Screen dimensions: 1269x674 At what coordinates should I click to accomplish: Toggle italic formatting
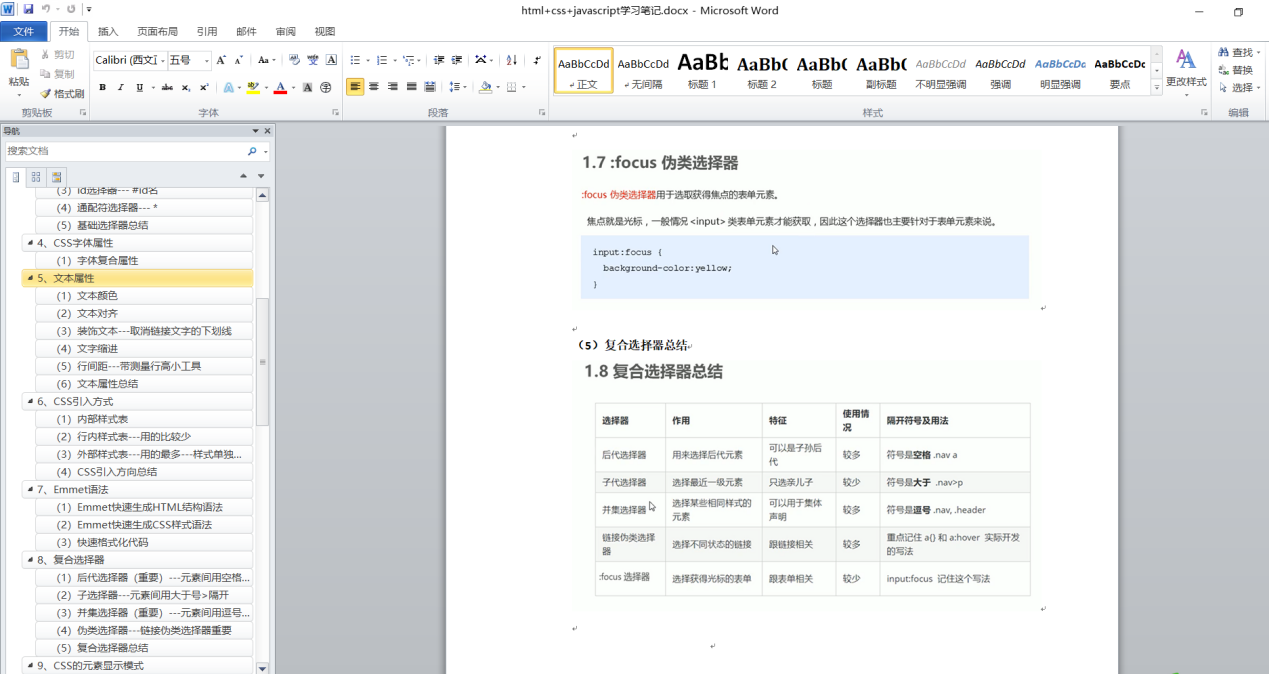119,88
